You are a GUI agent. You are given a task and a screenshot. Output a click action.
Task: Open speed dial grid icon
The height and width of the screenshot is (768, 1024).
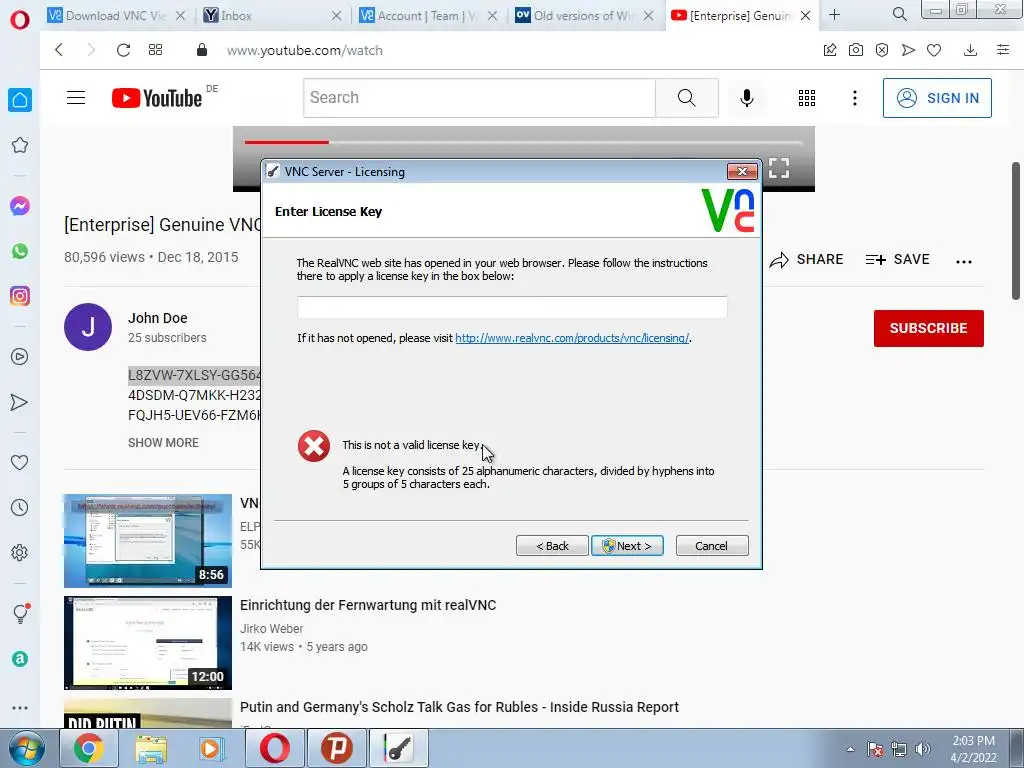click(155, 50)
